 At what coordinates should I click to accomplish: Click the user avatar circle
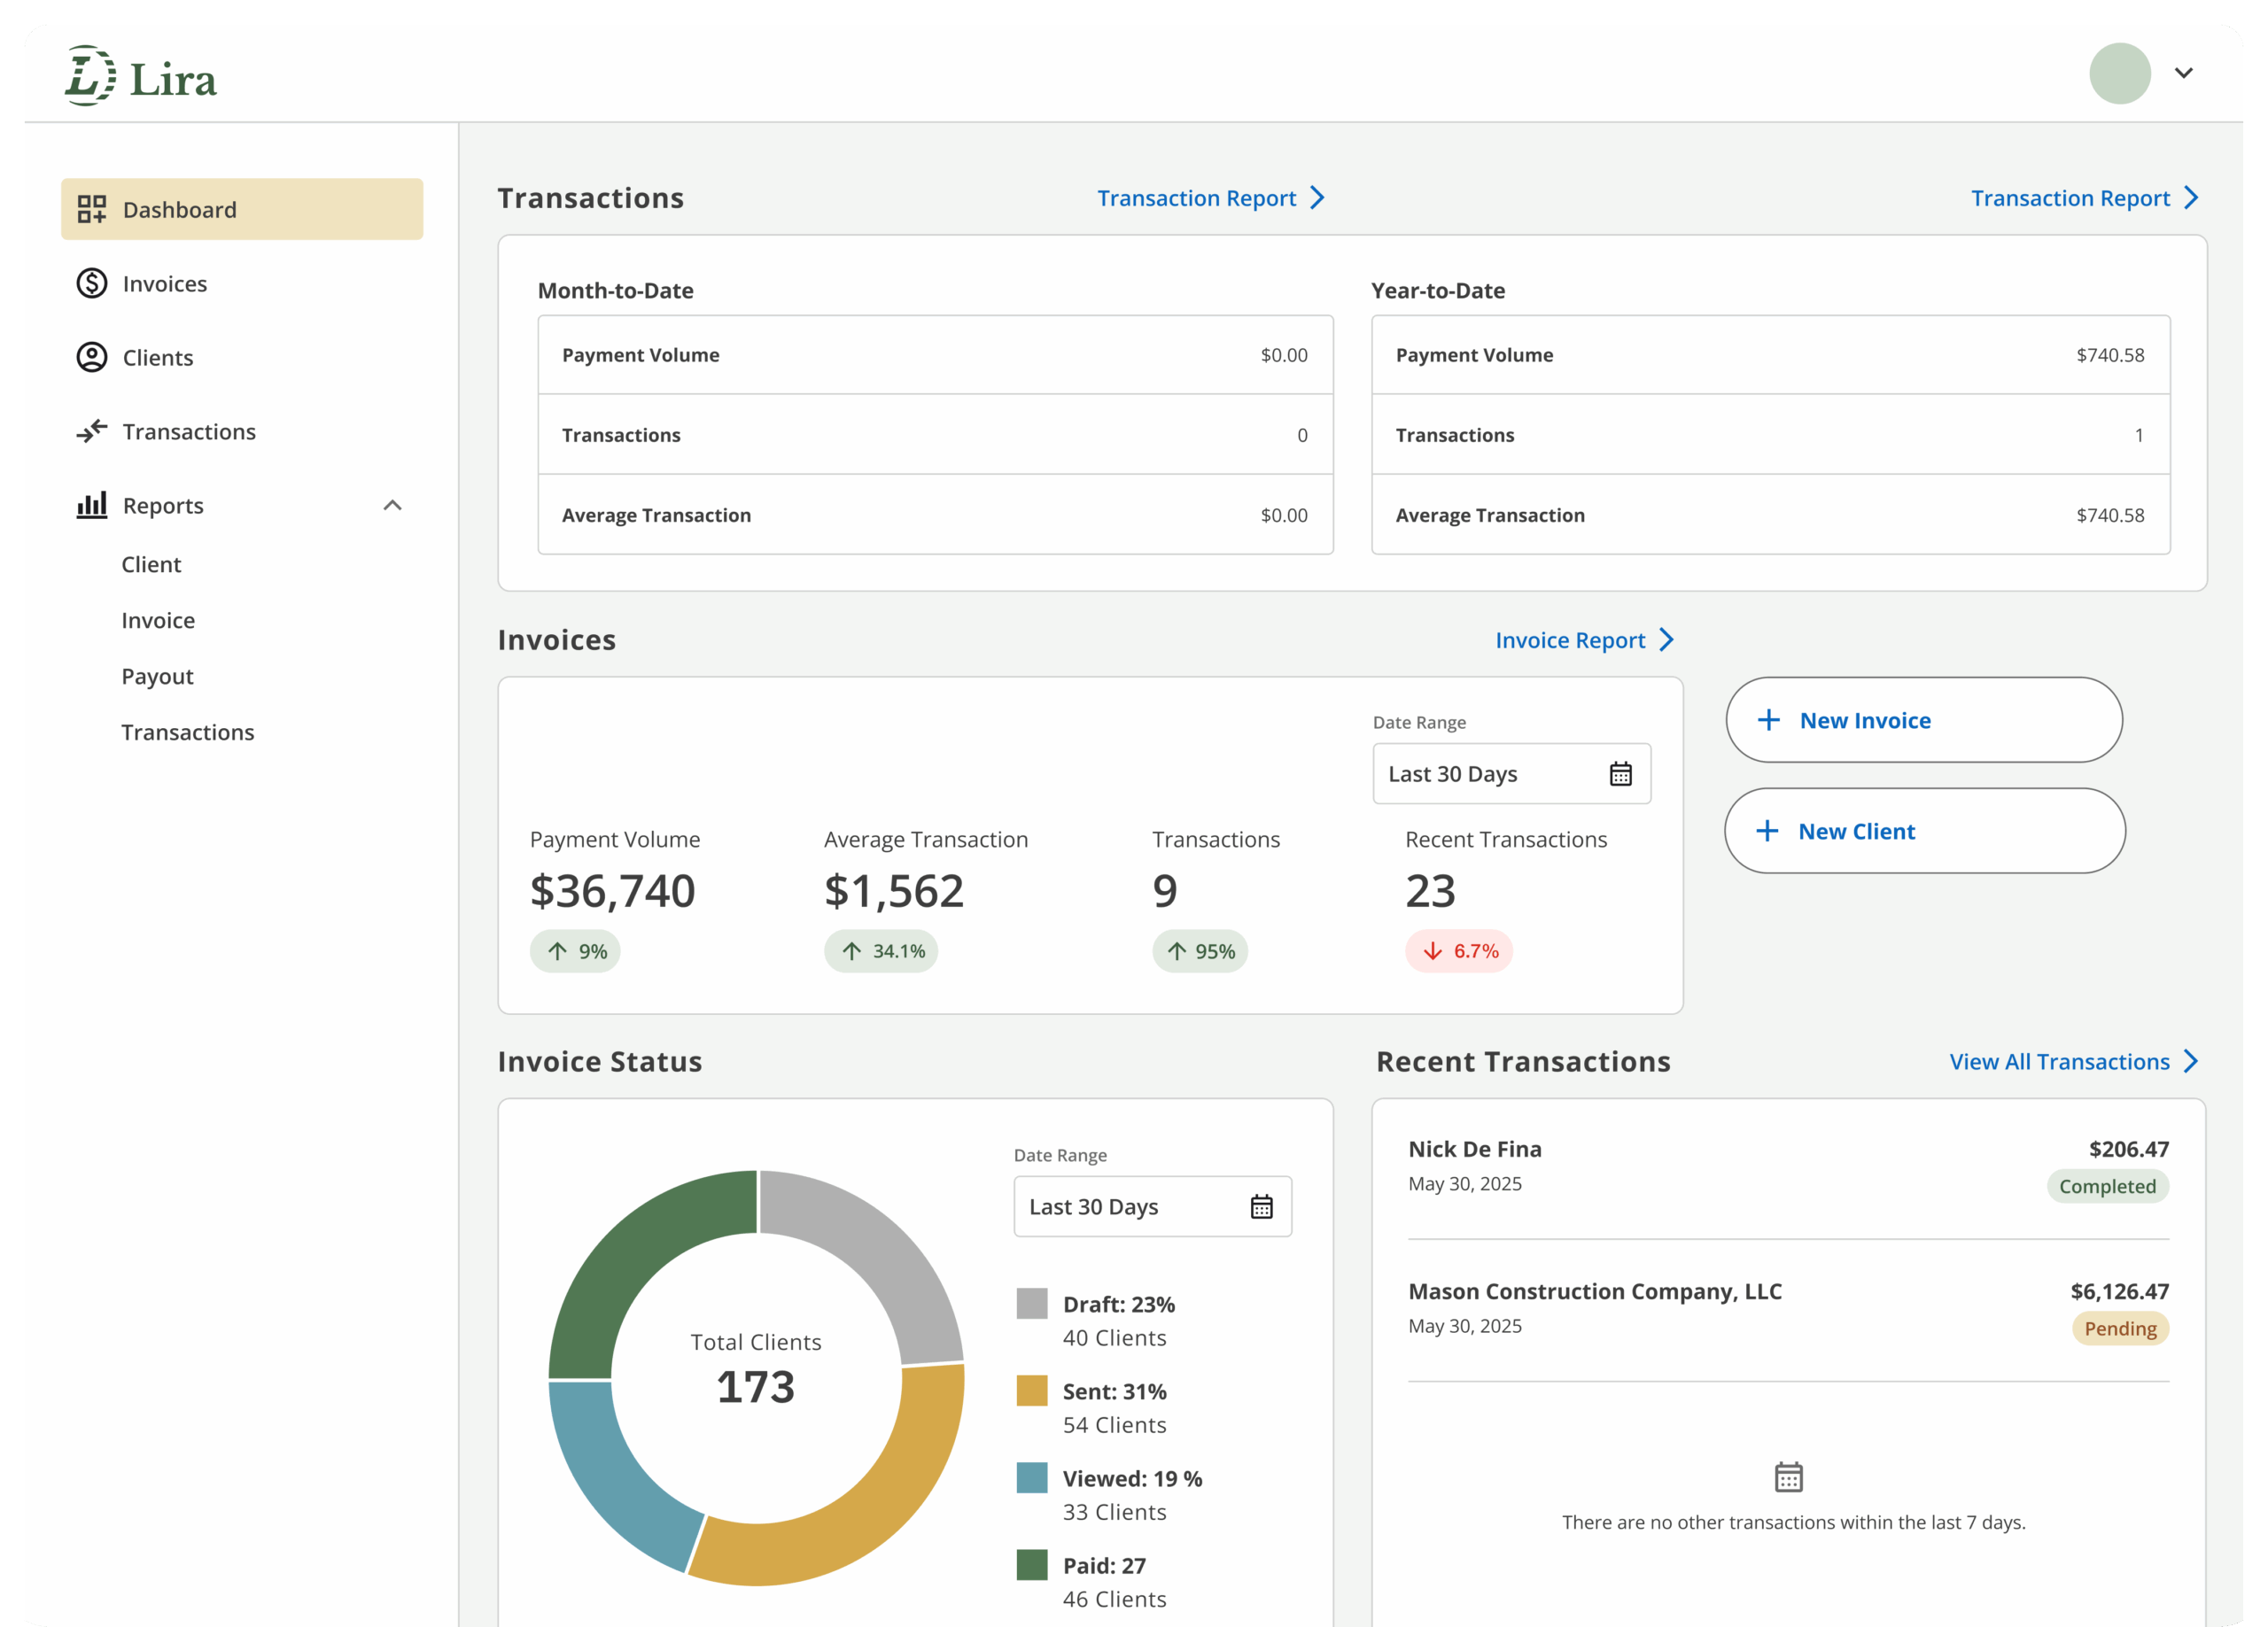click(2119, 73)
